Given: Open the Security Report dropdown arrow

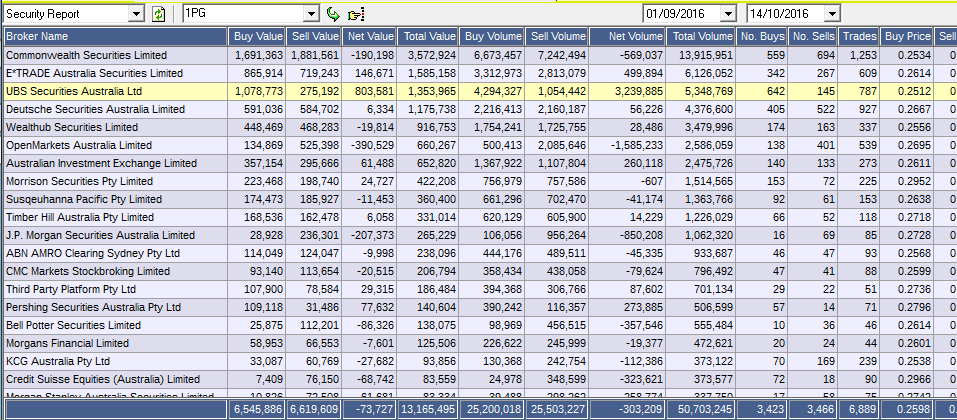Looking at the screenshot, I should (x=137, y=13).
